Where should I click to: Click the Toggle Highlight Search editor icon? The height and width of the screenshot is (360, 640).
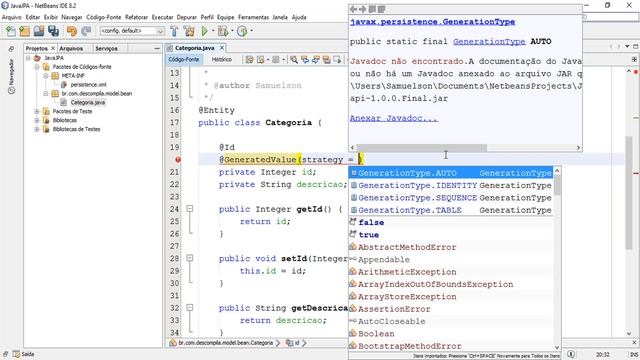(x=327, y=60)
